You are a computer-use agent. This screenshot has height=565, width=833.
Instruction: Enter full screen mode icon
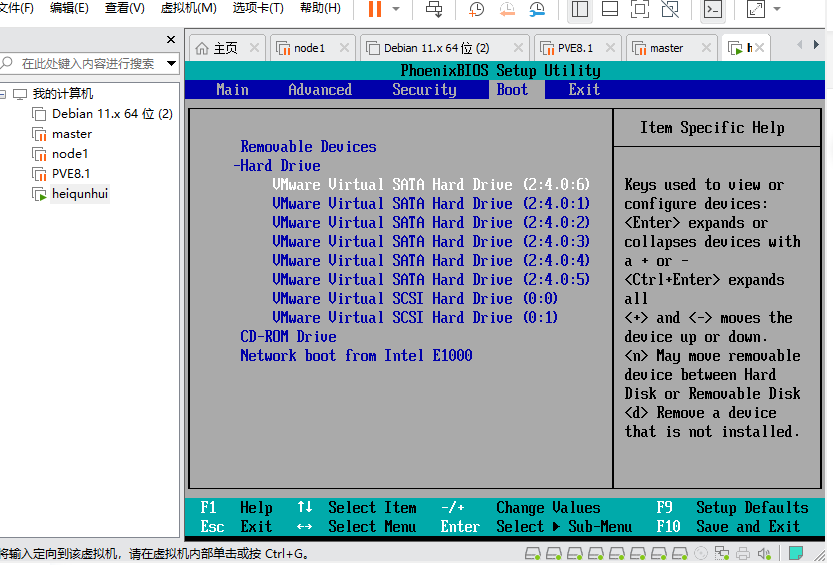[x=640, y=9]
